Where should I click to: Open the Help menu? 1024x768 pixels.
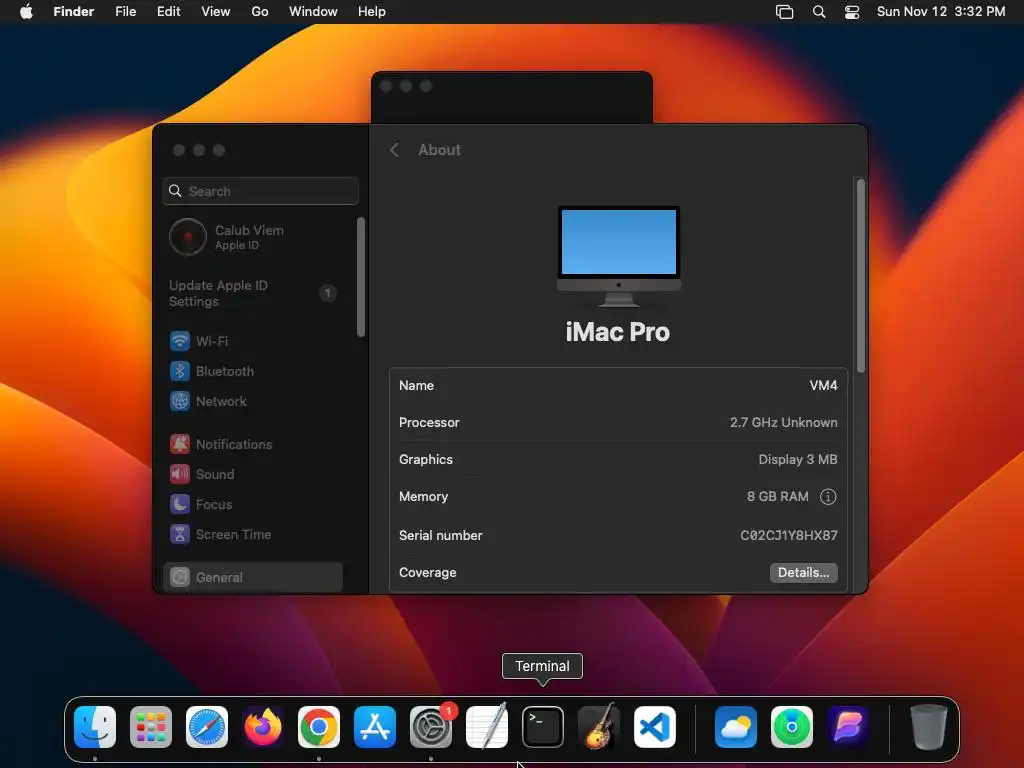point(372,11)
